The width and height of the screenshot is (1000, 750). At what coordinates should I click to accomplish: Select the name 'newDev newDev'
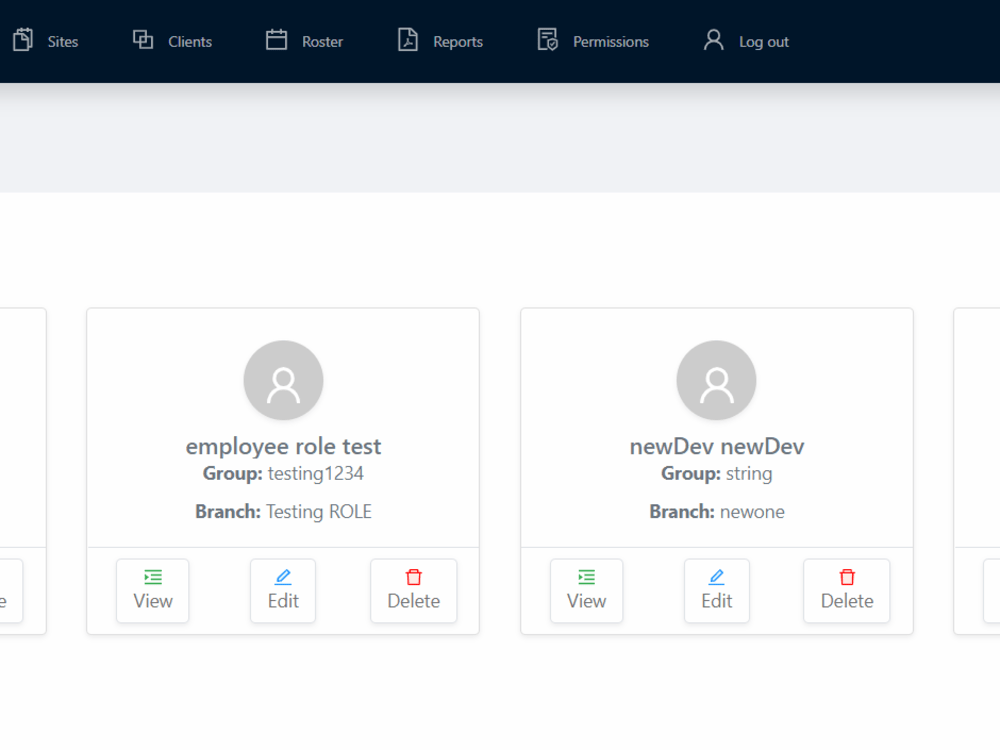point(717,446)
